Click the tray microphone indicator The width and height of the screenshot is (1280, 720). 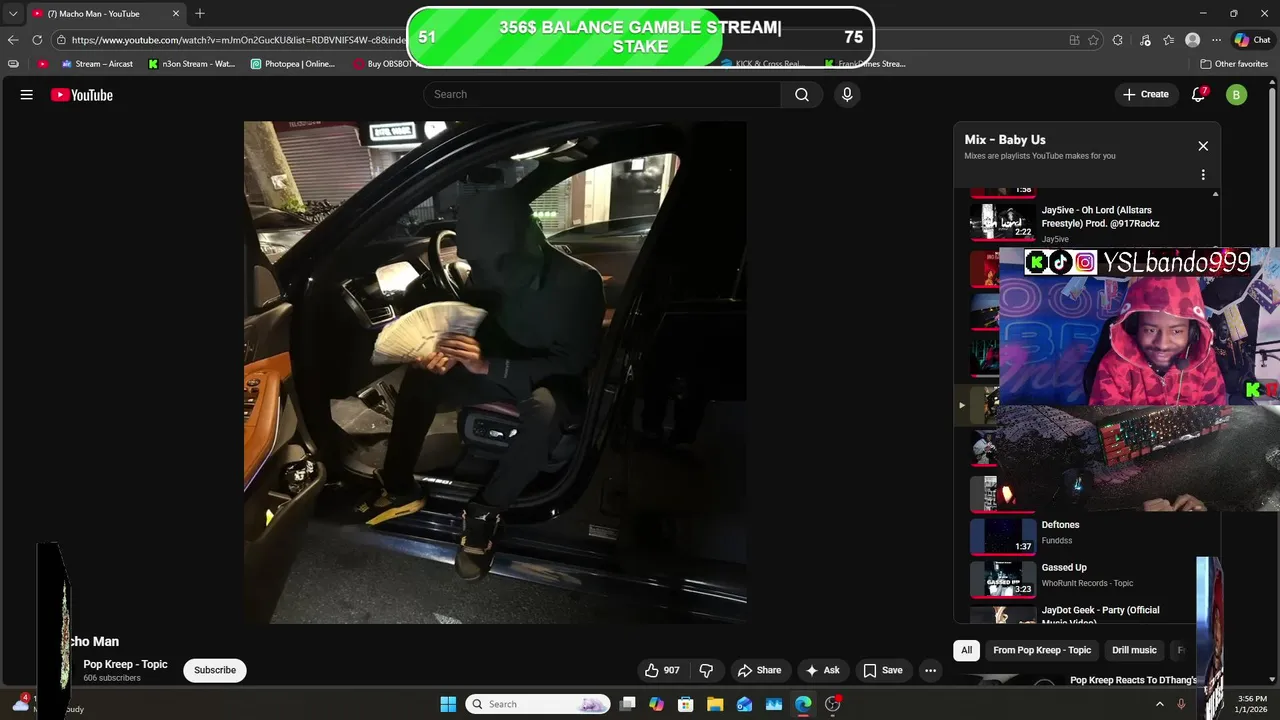coord(1181,704)
